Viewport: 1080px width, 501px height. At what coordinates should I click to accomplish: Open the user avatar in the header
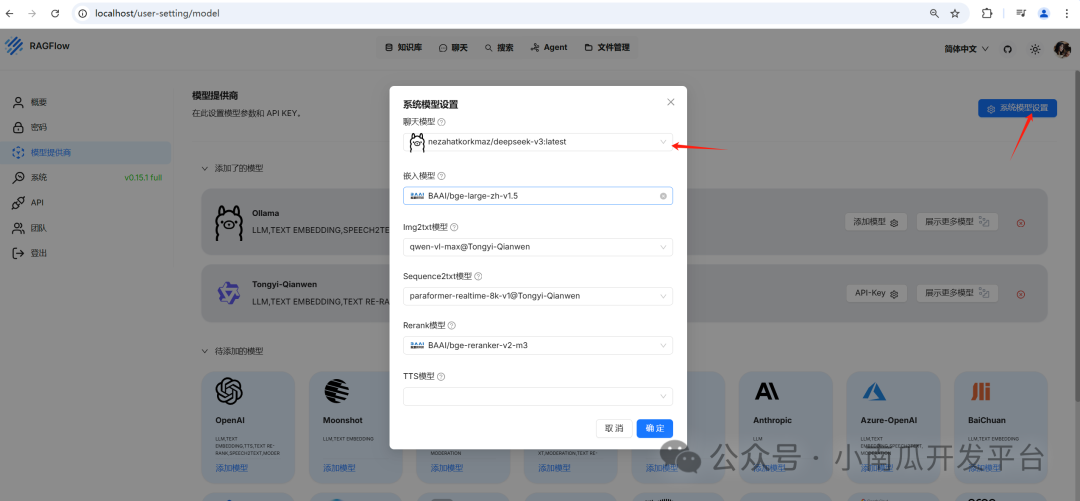pyautogui.click(x=1062, y=49)
